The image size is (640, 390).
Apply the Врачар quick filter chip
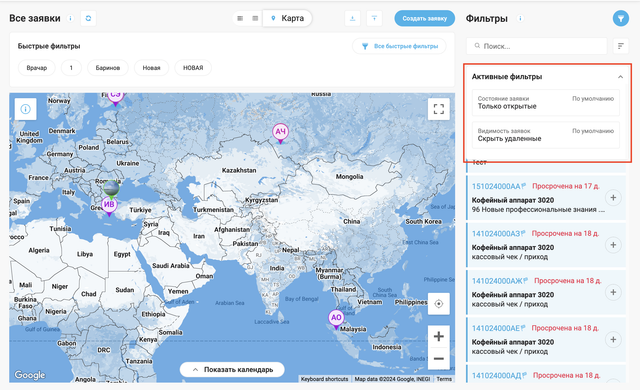coord(37,68)
